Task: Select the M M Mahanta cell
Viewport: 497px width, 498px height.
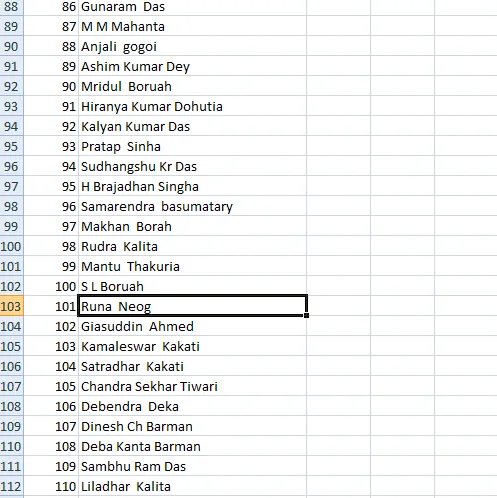Action: tap(192, 26)
